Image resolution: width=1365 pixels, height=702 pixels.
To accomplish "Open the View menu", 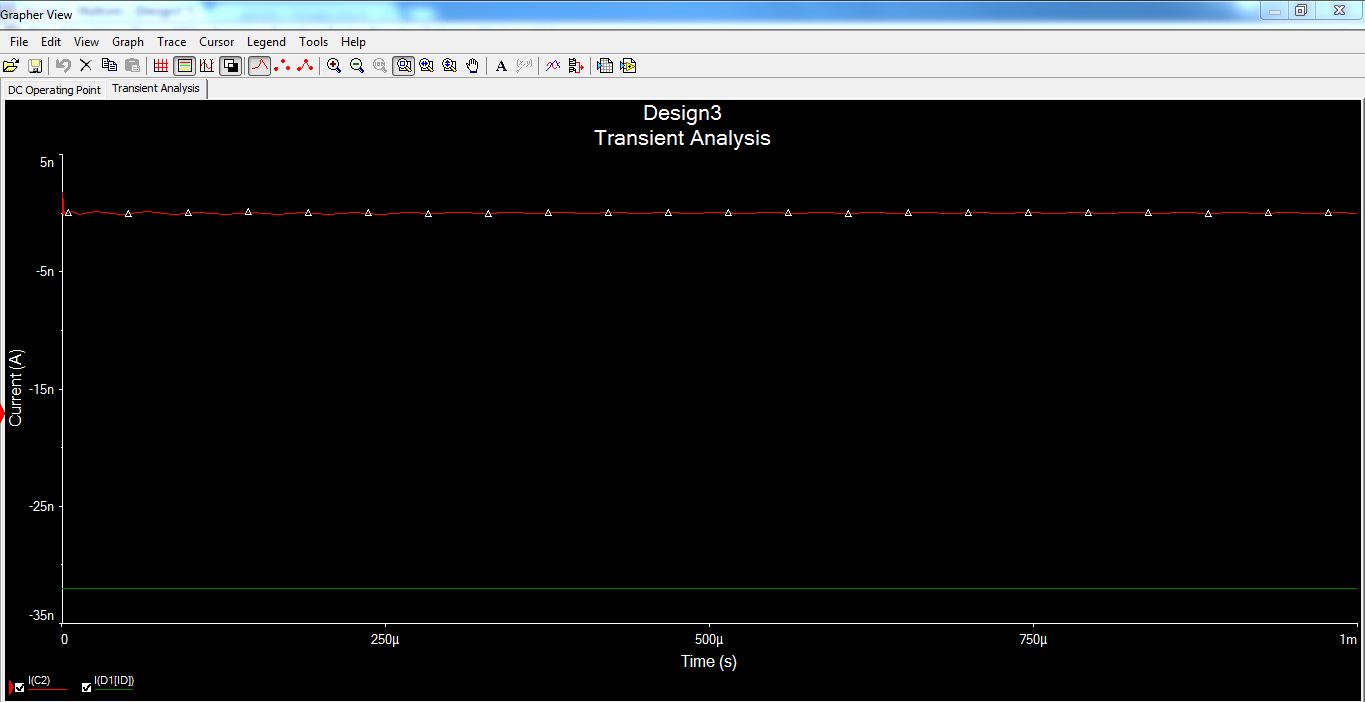I will pos(87,42).
